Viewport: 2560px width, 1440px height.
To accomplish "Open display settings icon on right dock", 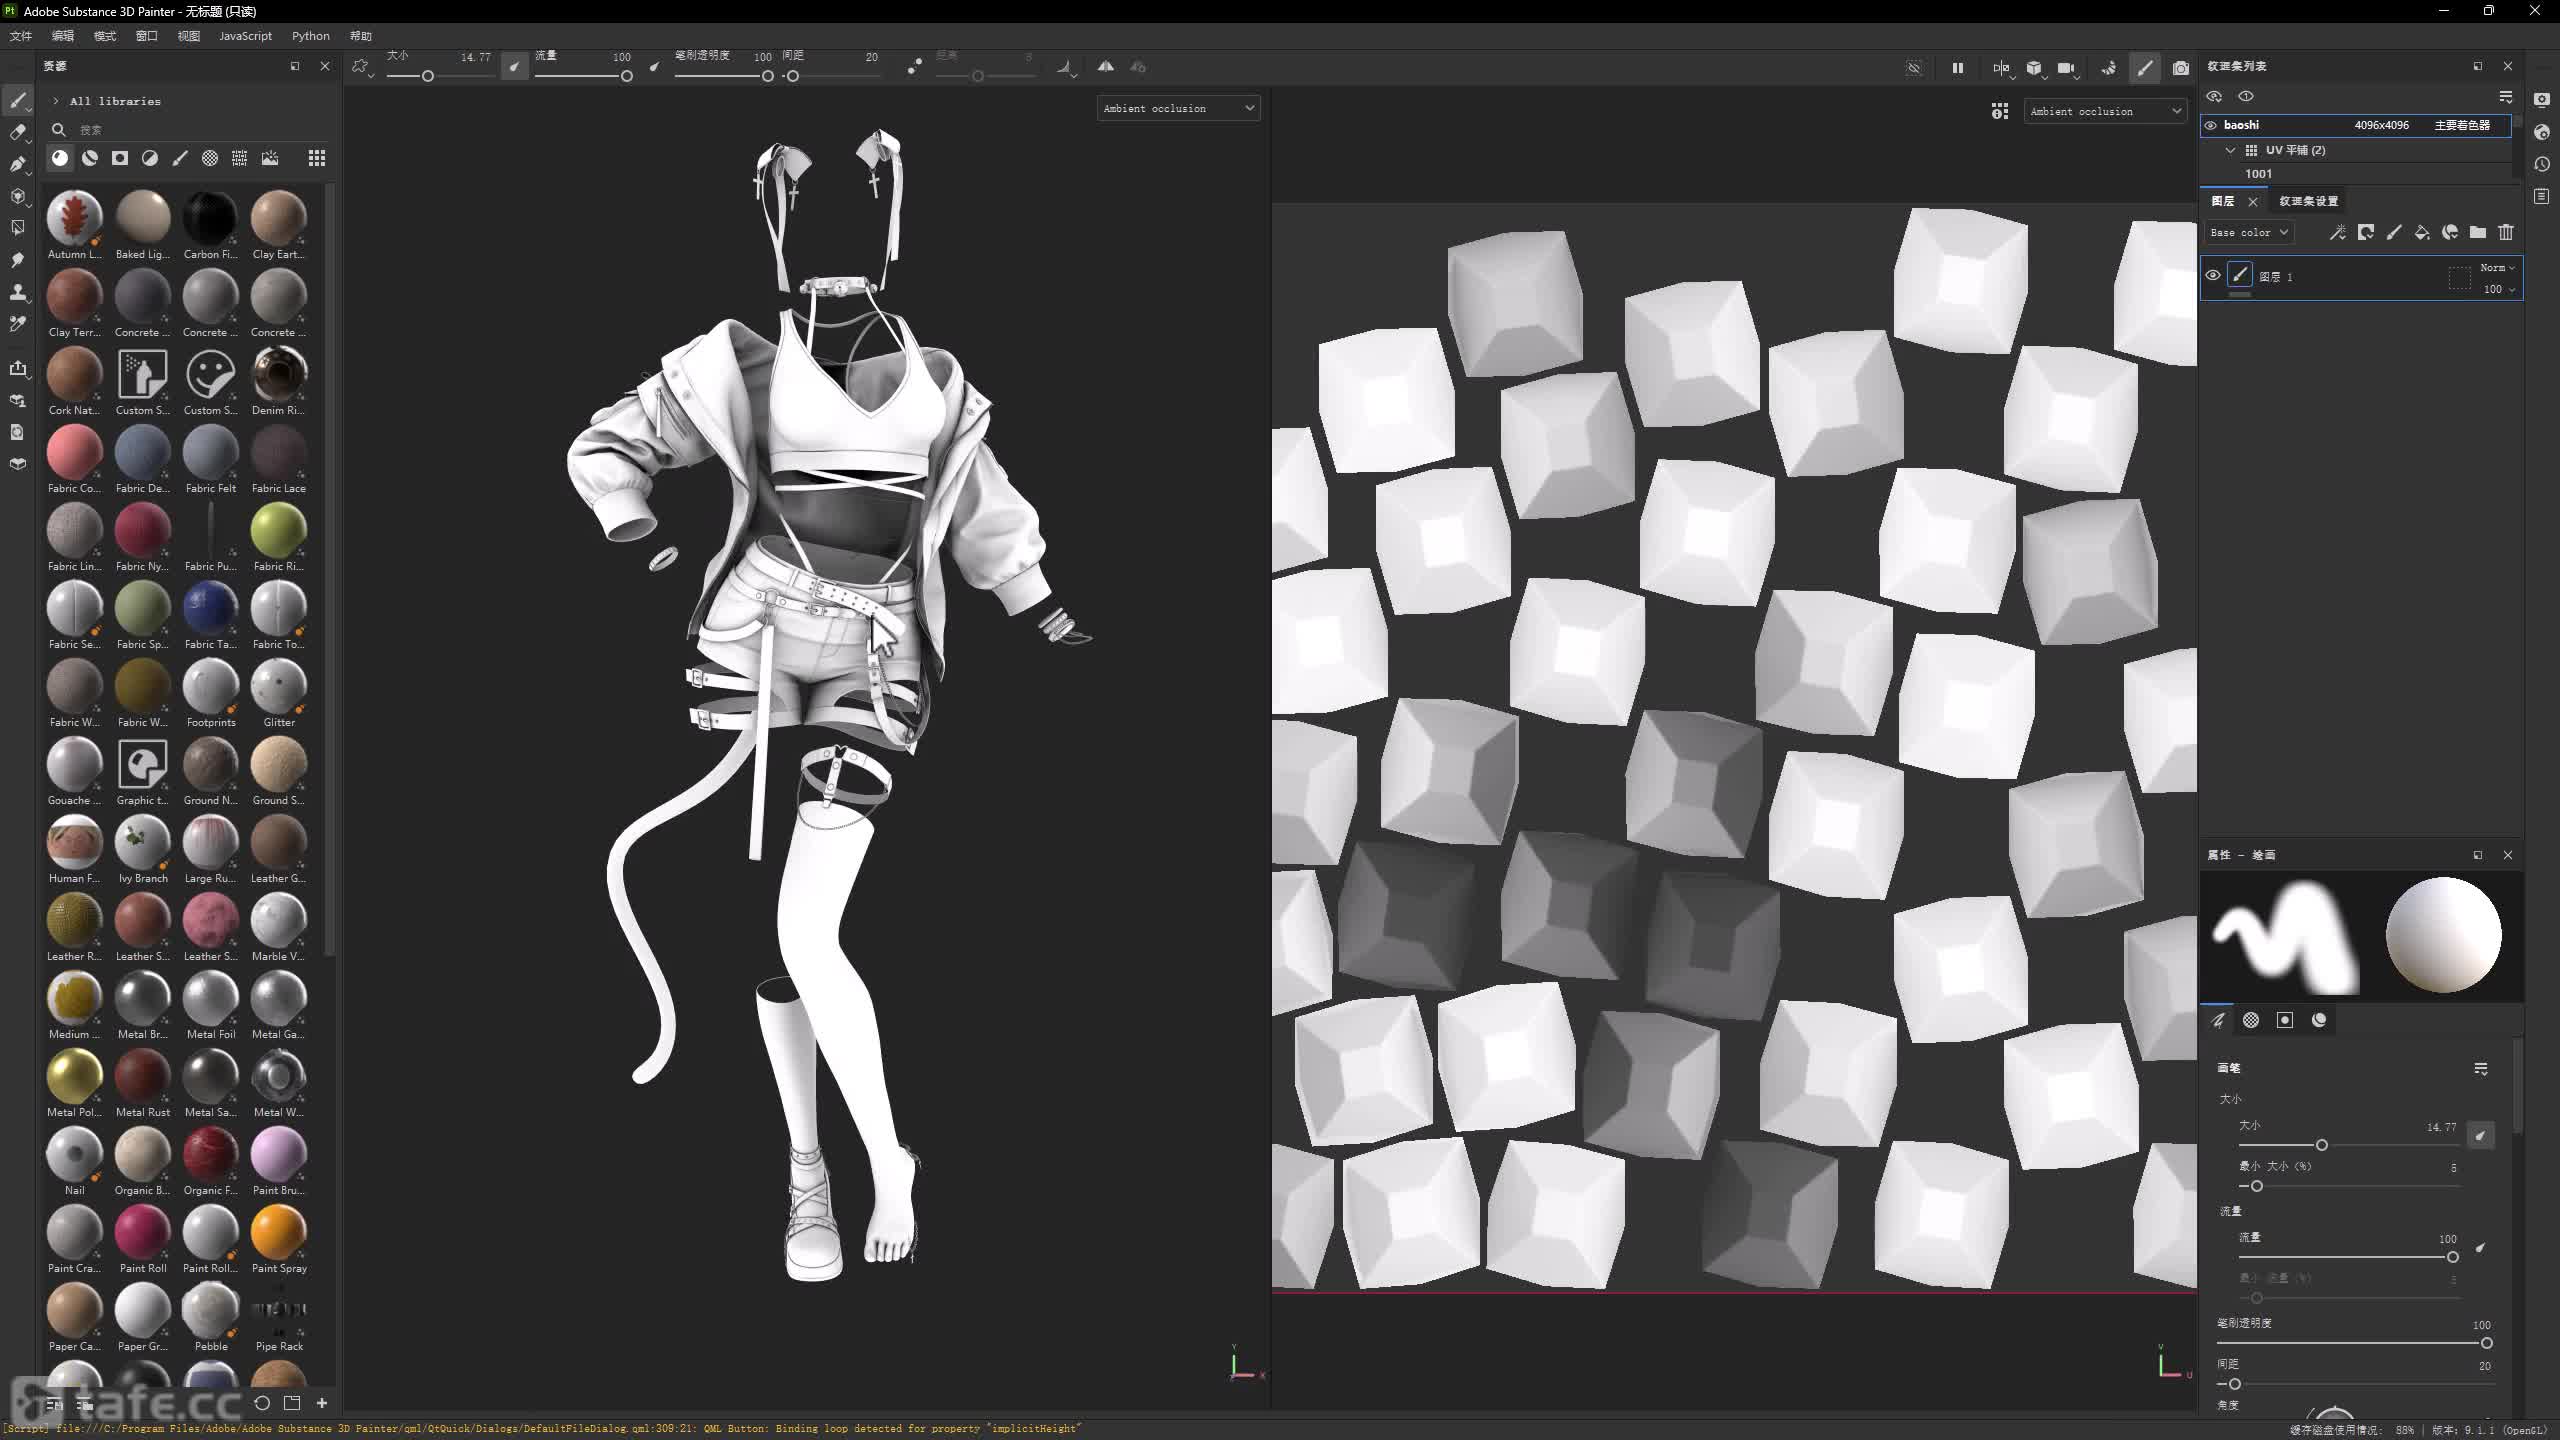I will [2542, 100].
